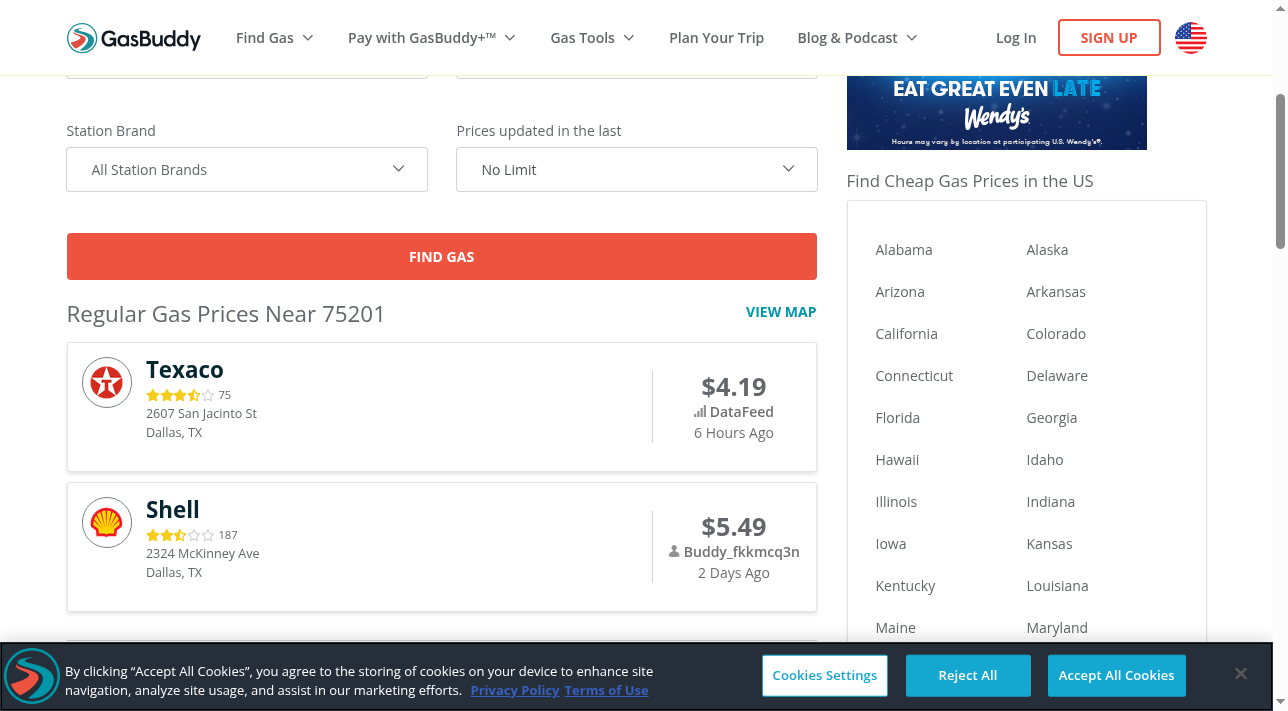Click the red FIND GAS button
This screenshot has height=711, width=1288.
442,257
